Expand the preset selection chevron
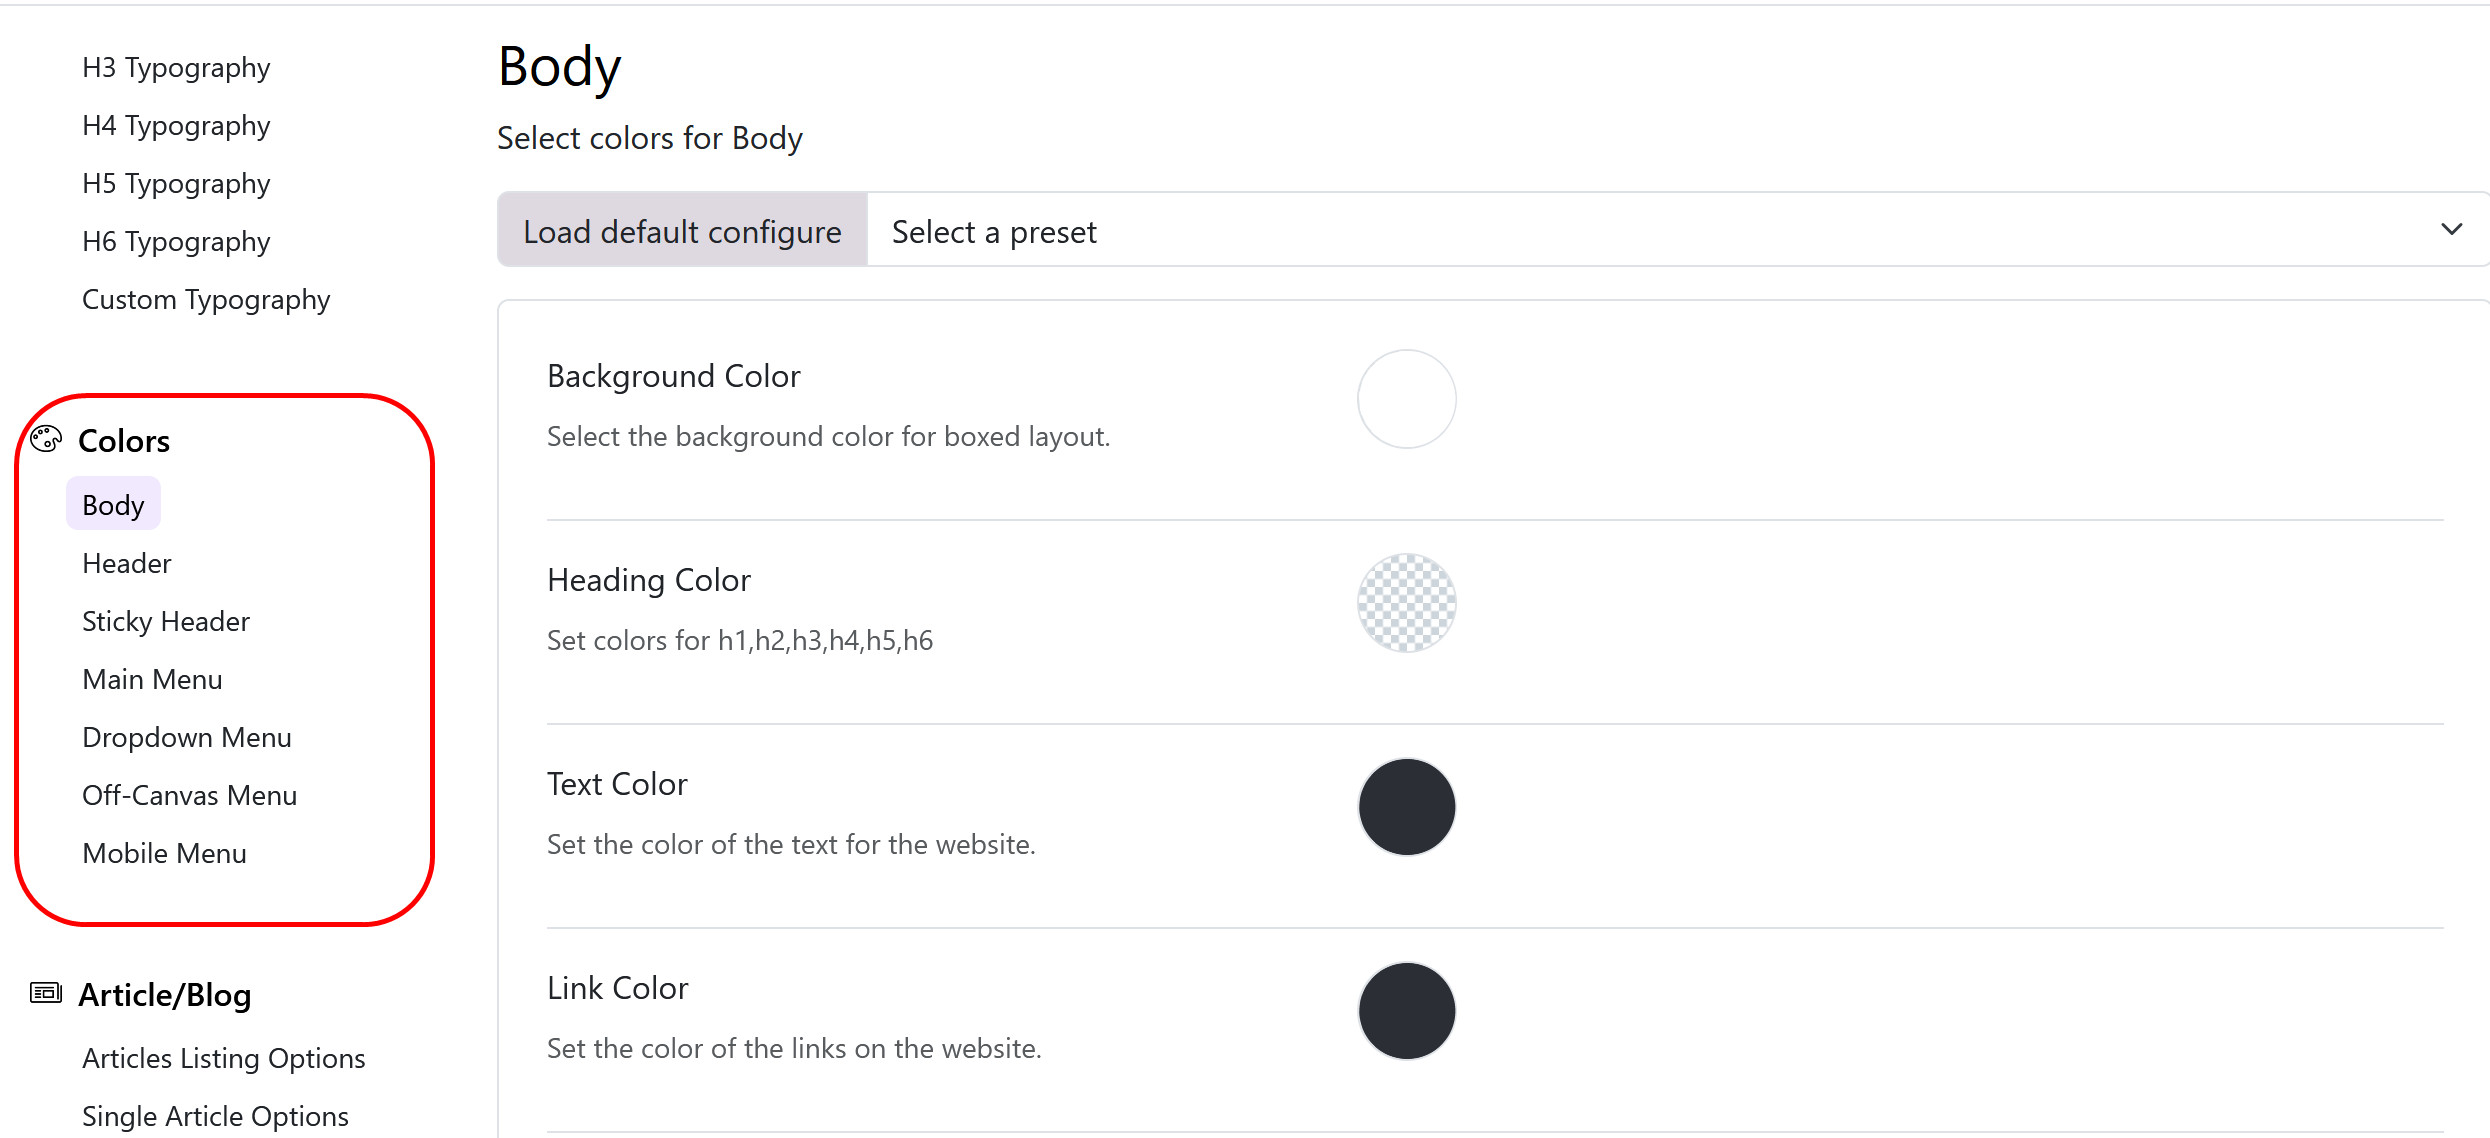This screenshot has width=2490, height=1138. click(x=2451, y=229)
